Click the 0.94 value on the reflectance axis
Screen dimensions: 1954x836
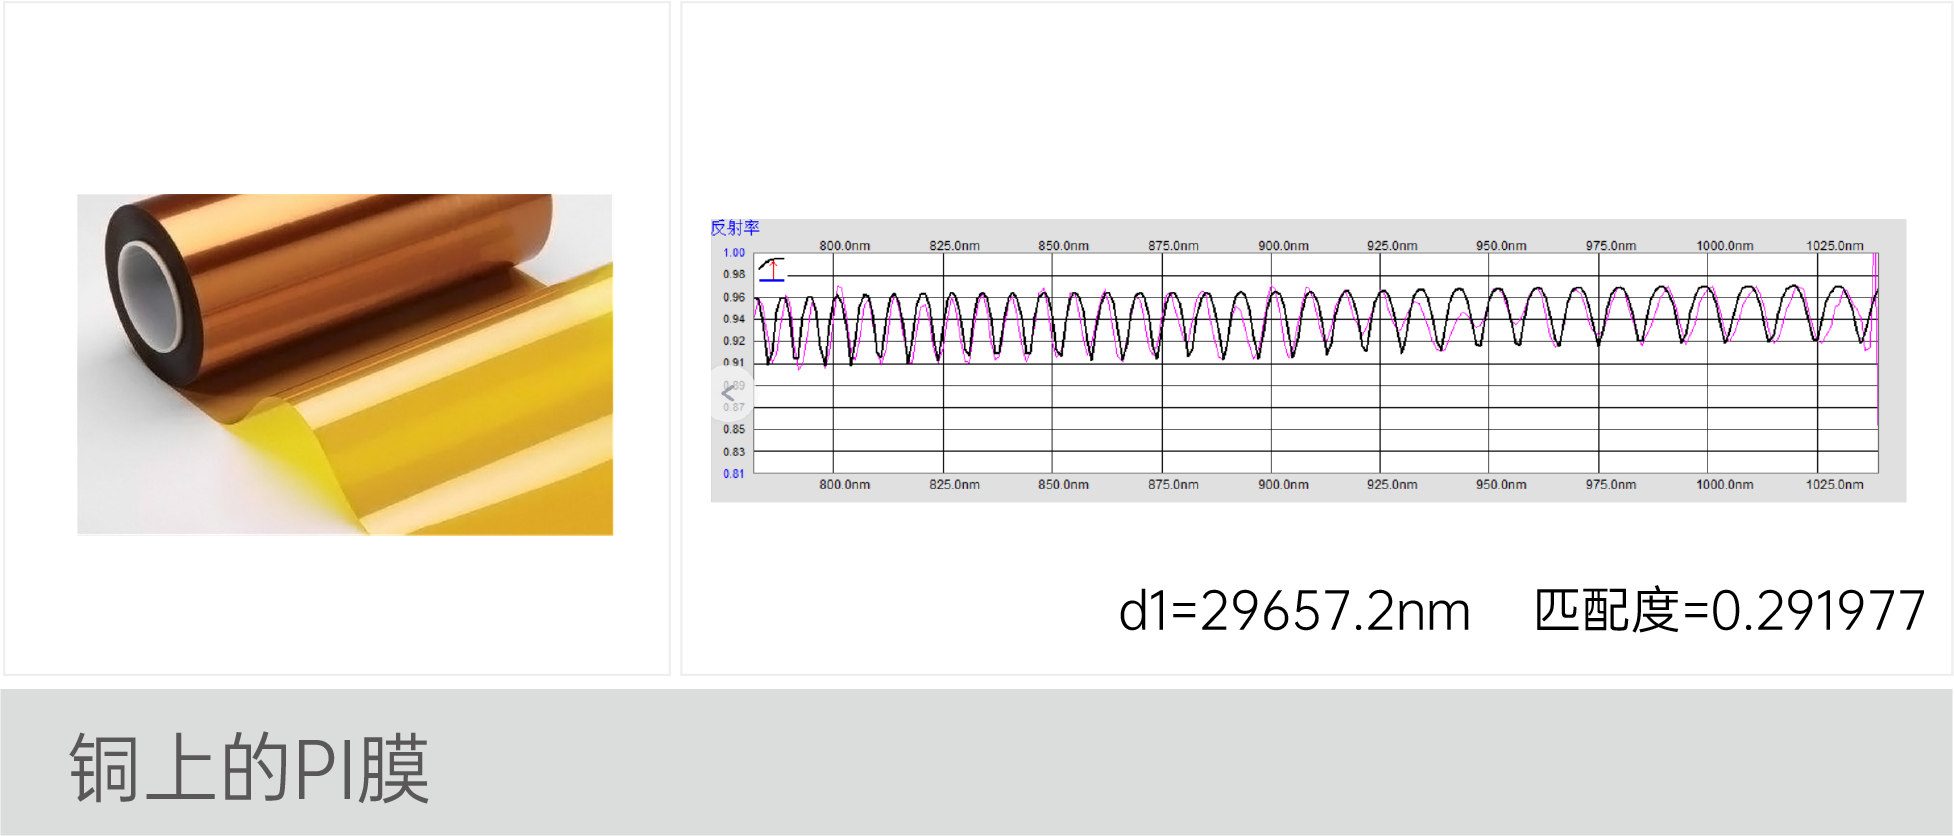pyautogui.click(x=734, y=319)
